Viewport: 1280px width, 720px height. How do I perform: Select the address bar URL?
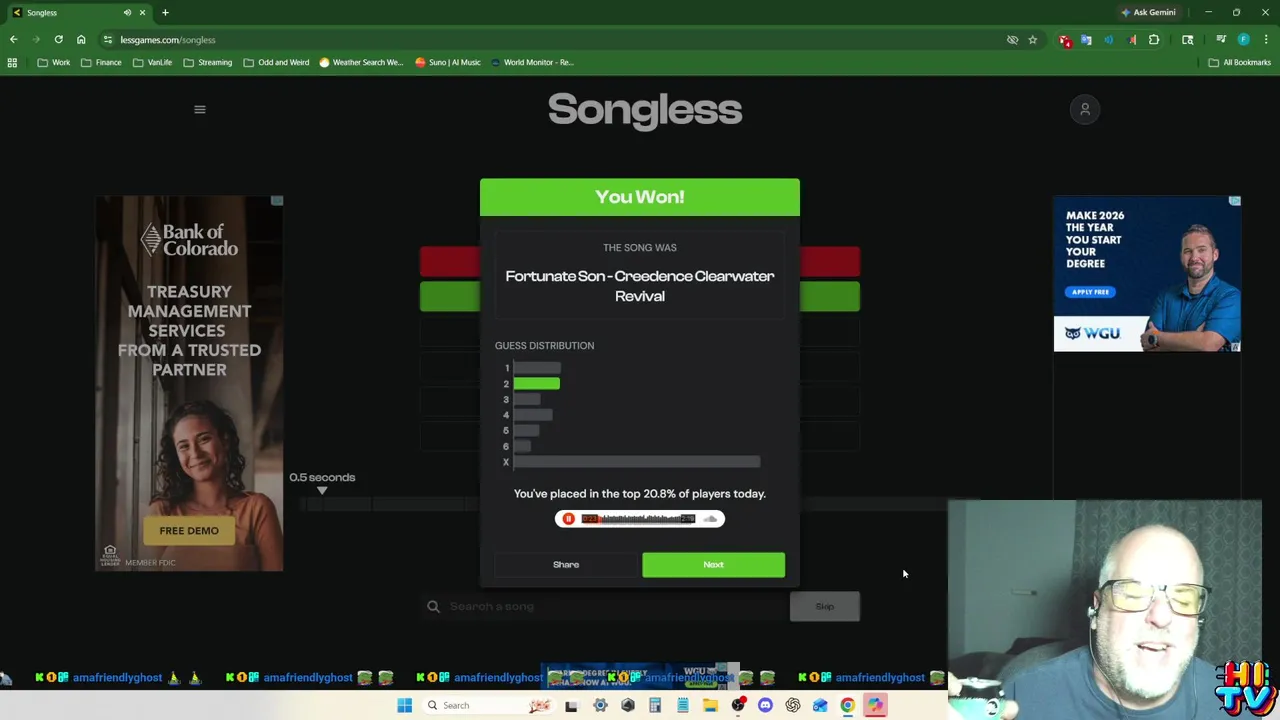point(168,40)
